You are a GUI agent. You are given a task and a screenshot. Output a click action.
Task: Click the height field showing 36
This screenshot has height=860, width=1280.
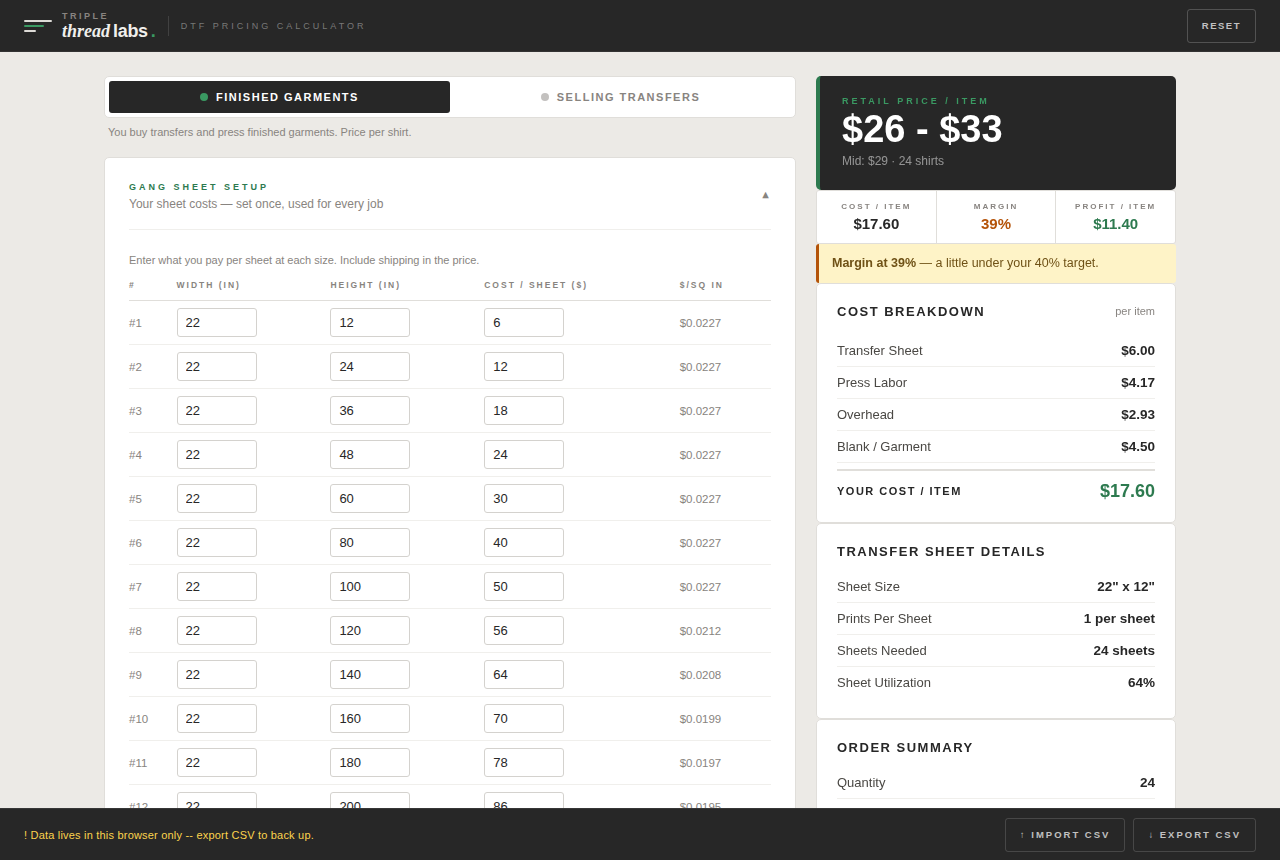tap(370, 411)
